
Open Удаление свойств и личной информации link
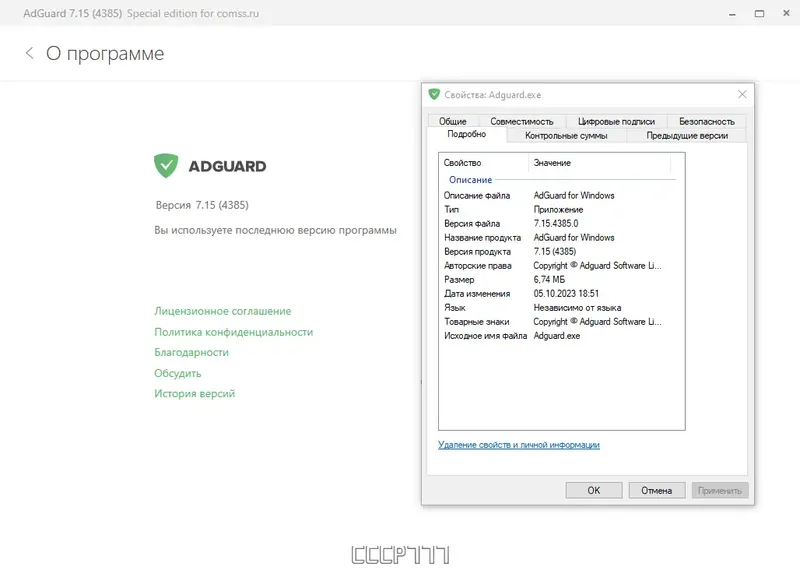click(518, 445)
